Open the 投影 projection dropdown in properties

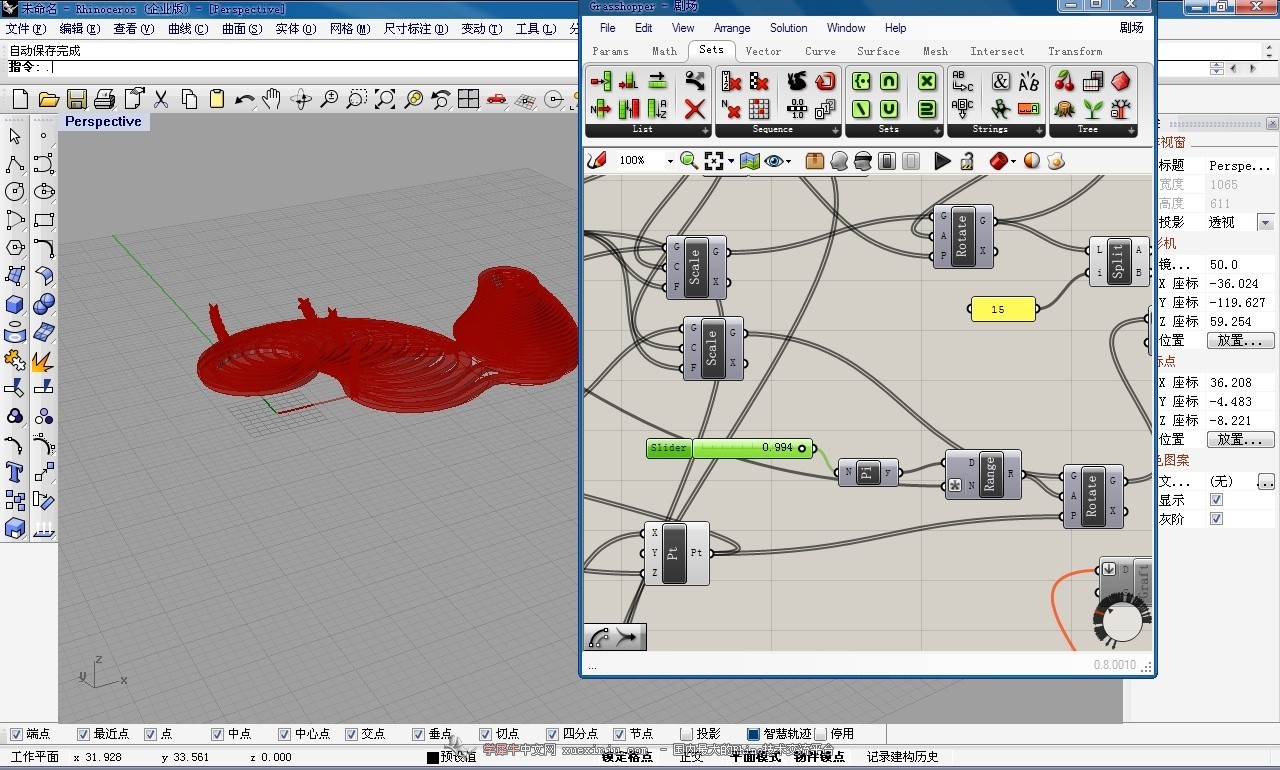tap(1265, 223)
